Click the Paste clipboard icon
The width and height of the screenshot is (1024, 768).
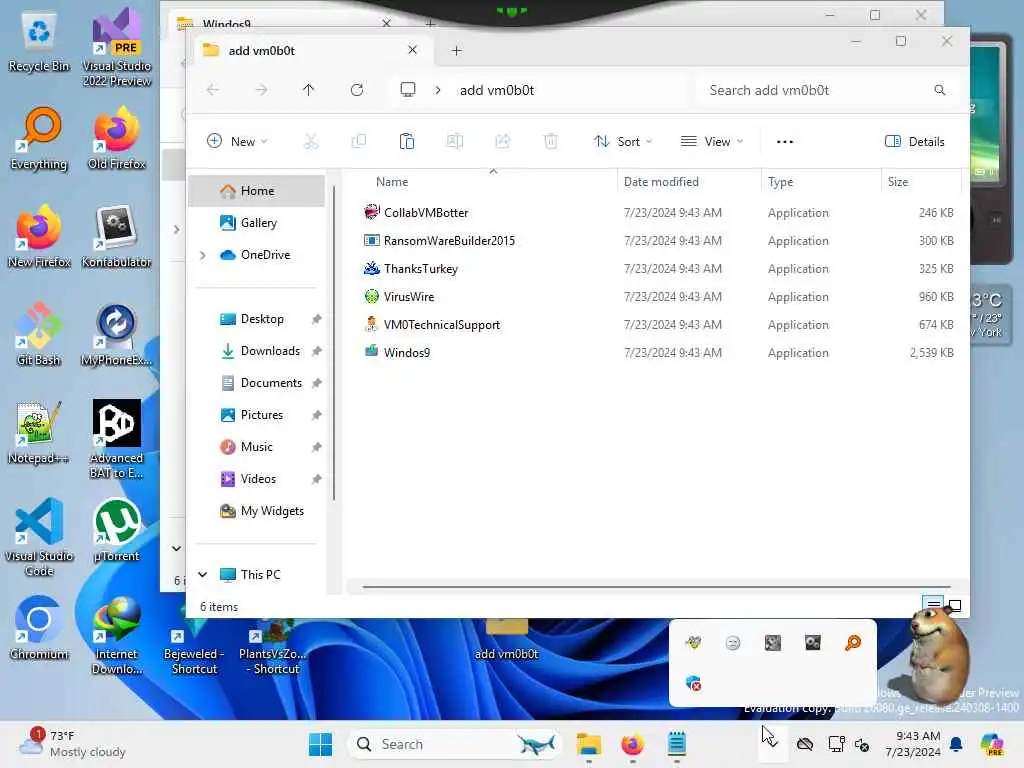point(406,141)
